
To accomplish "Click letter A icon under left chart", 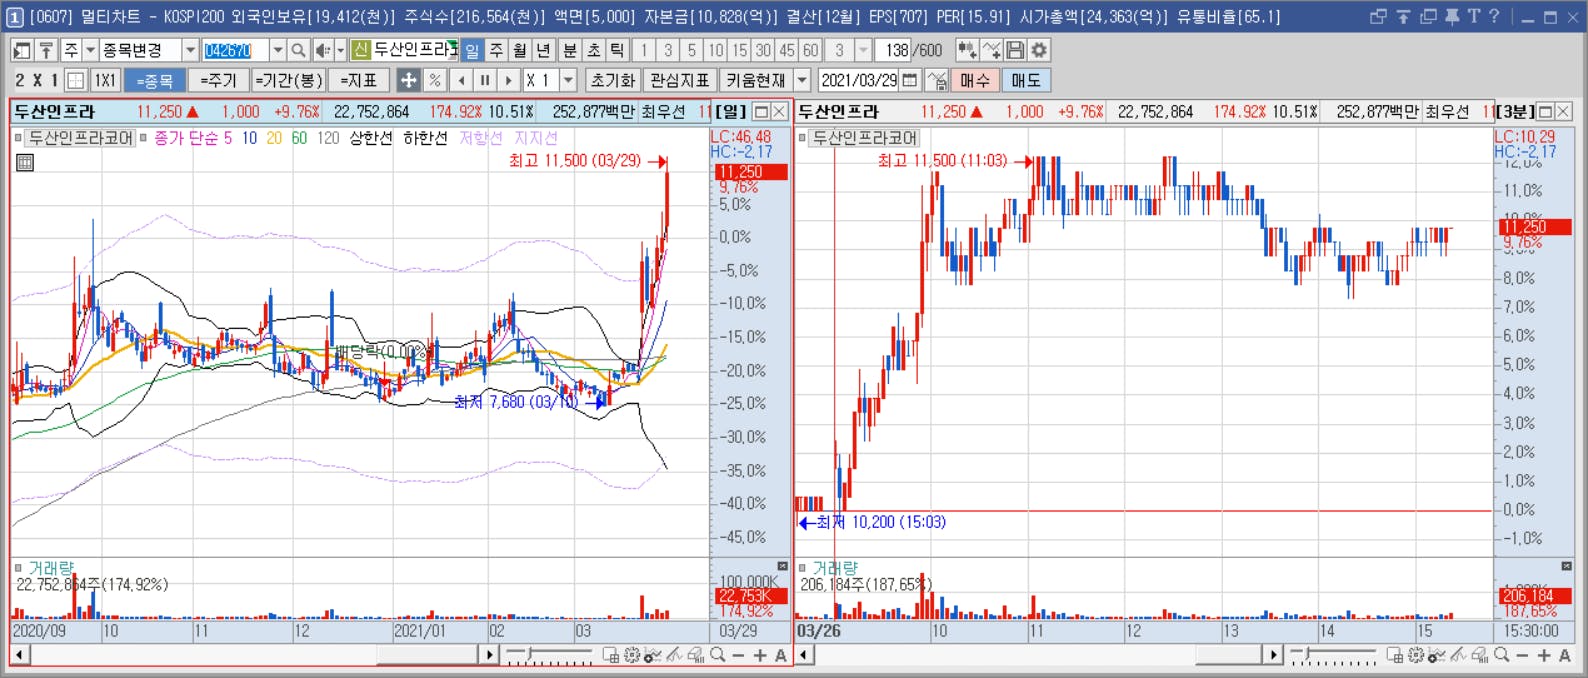I will 781,655.
